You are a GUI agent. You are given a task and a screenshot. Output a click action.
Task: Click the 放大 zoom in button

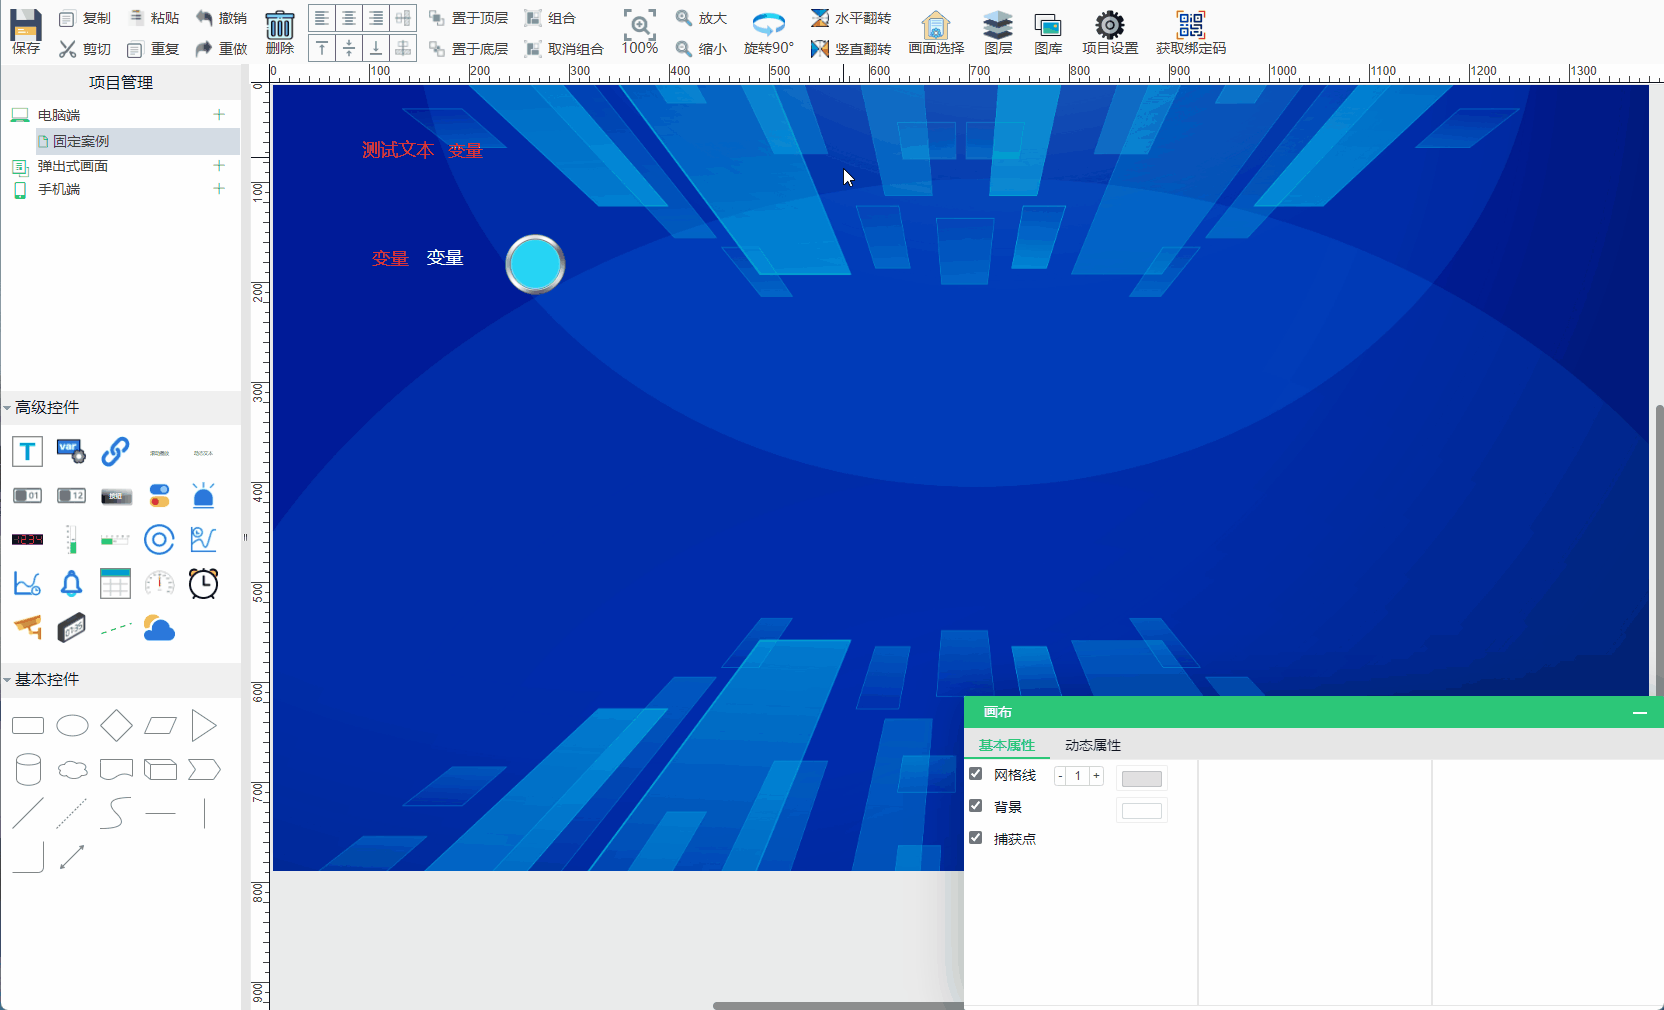click(701, 18)
